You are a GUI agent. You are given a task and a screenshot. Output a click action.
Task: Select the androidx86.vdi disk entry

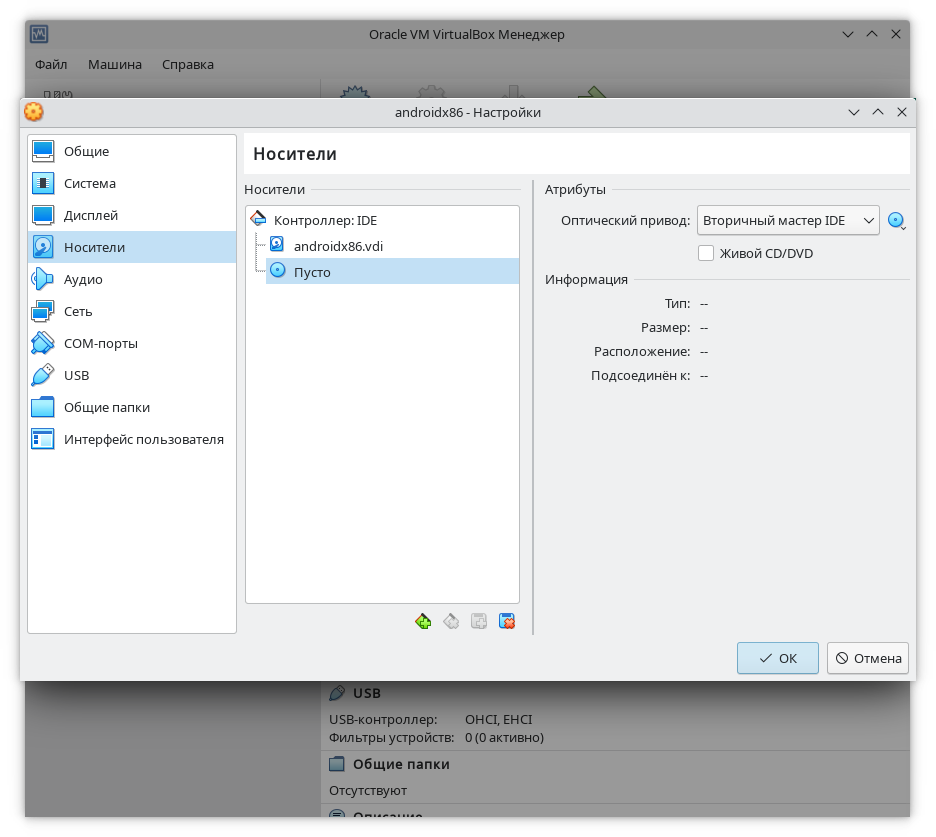(x=338, y=245)
